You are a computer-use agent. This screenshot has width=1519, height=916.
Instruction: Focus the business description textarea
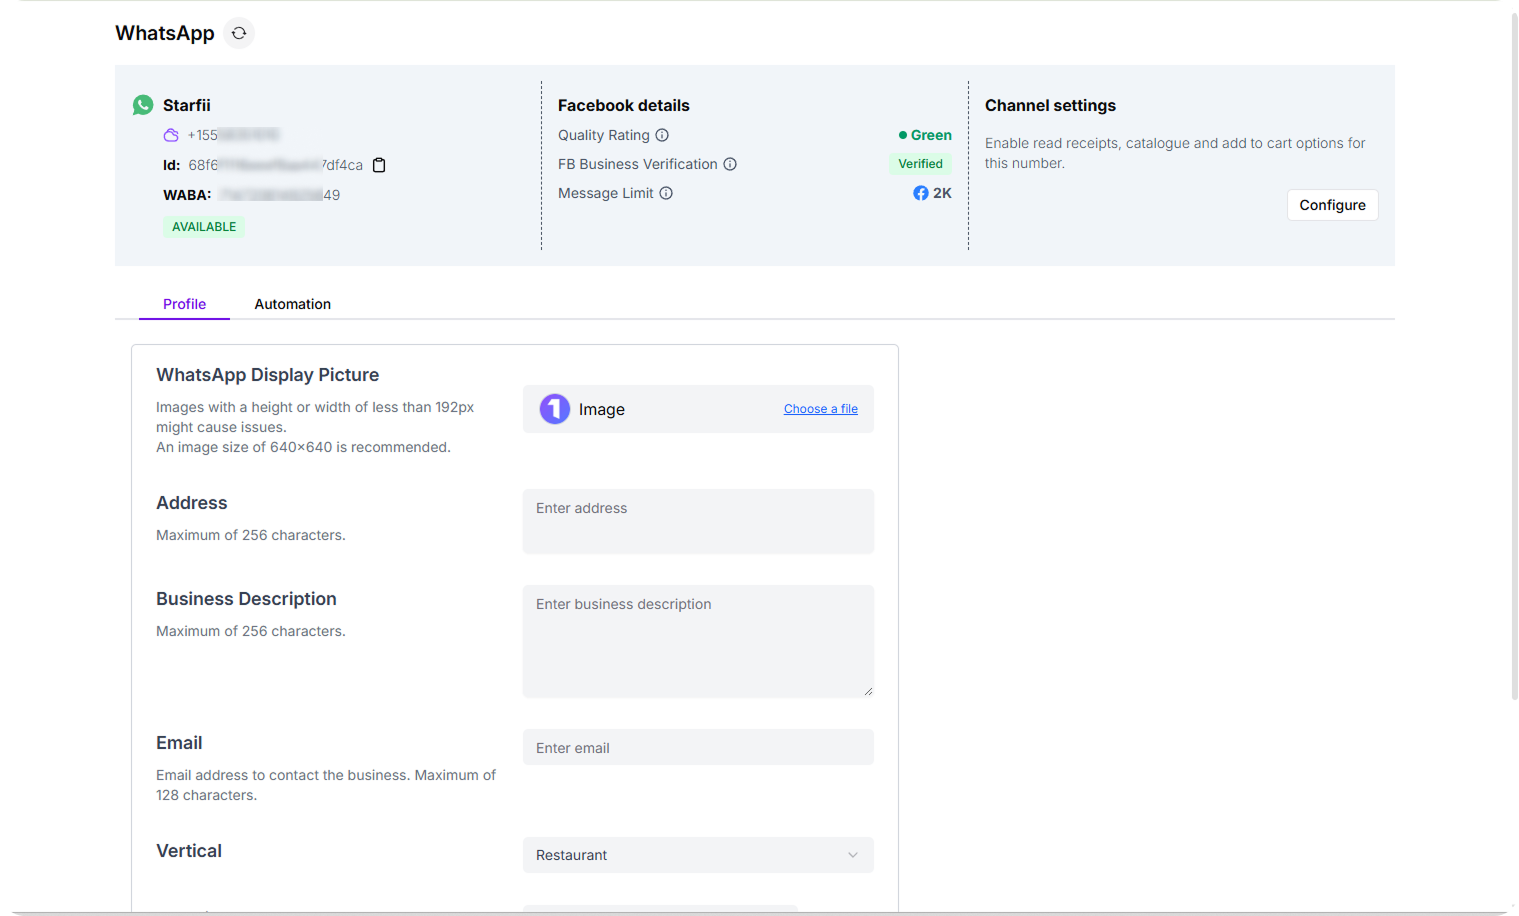[698, 641]
